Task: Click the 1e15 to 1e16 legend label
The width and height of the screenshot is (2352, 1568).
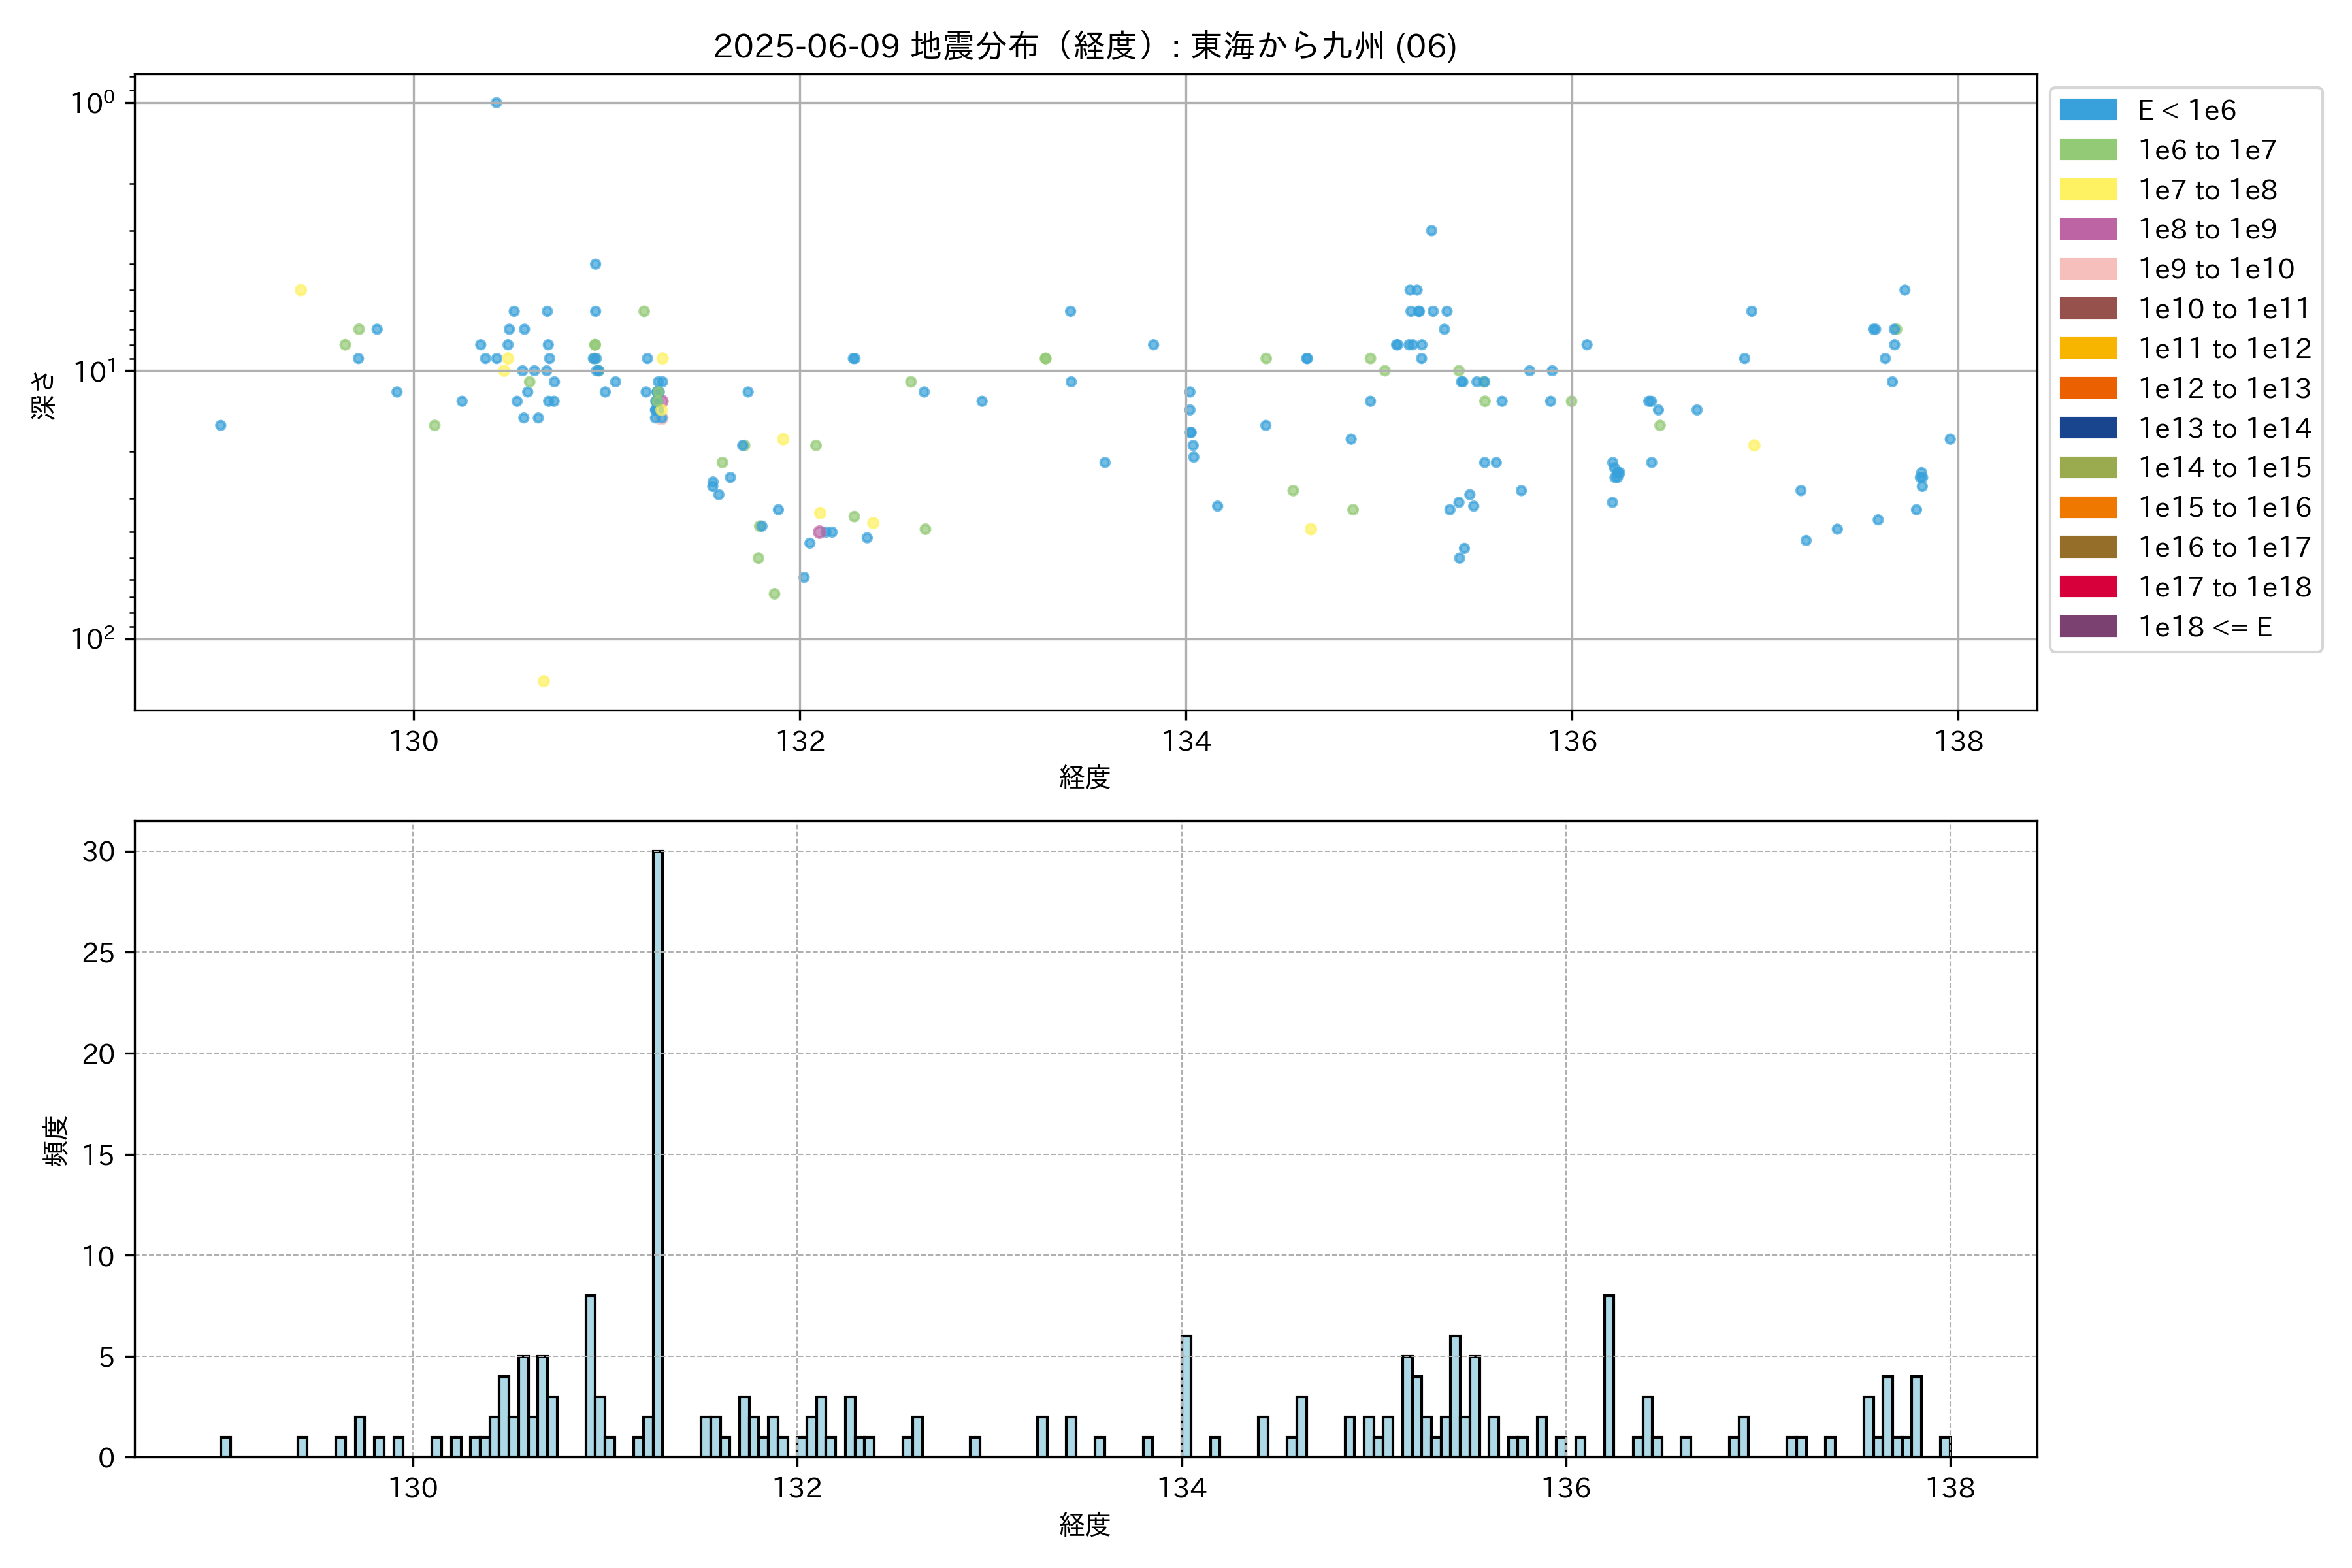Action: pos(2224,508)
